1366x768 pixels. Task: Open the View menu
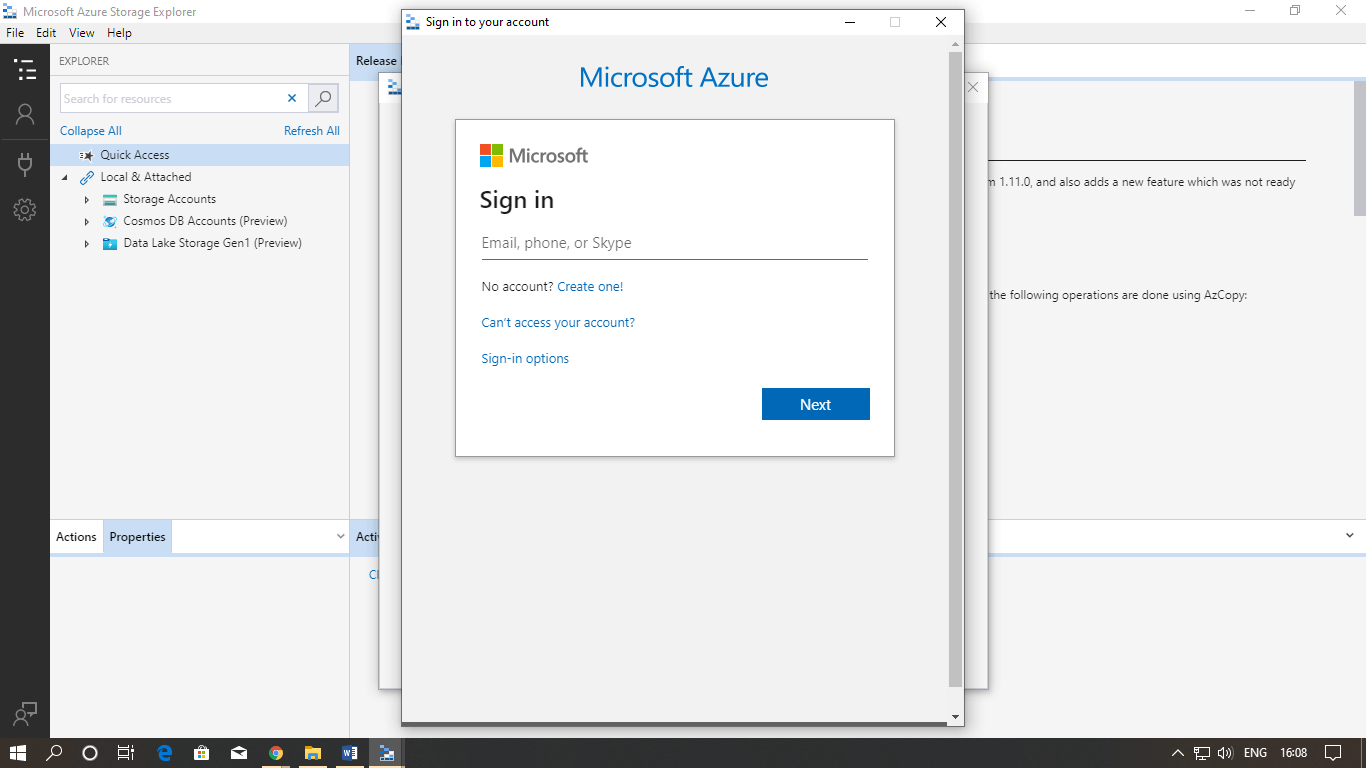(82, 33)
